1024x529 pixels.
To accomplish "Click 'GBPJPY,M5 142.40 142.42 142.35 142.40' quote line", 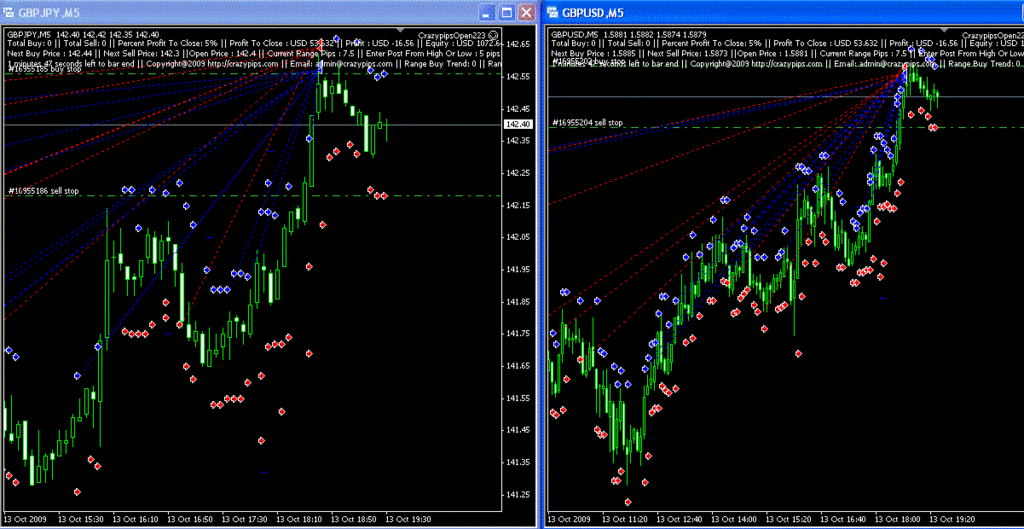I will (x=83, y=35).
